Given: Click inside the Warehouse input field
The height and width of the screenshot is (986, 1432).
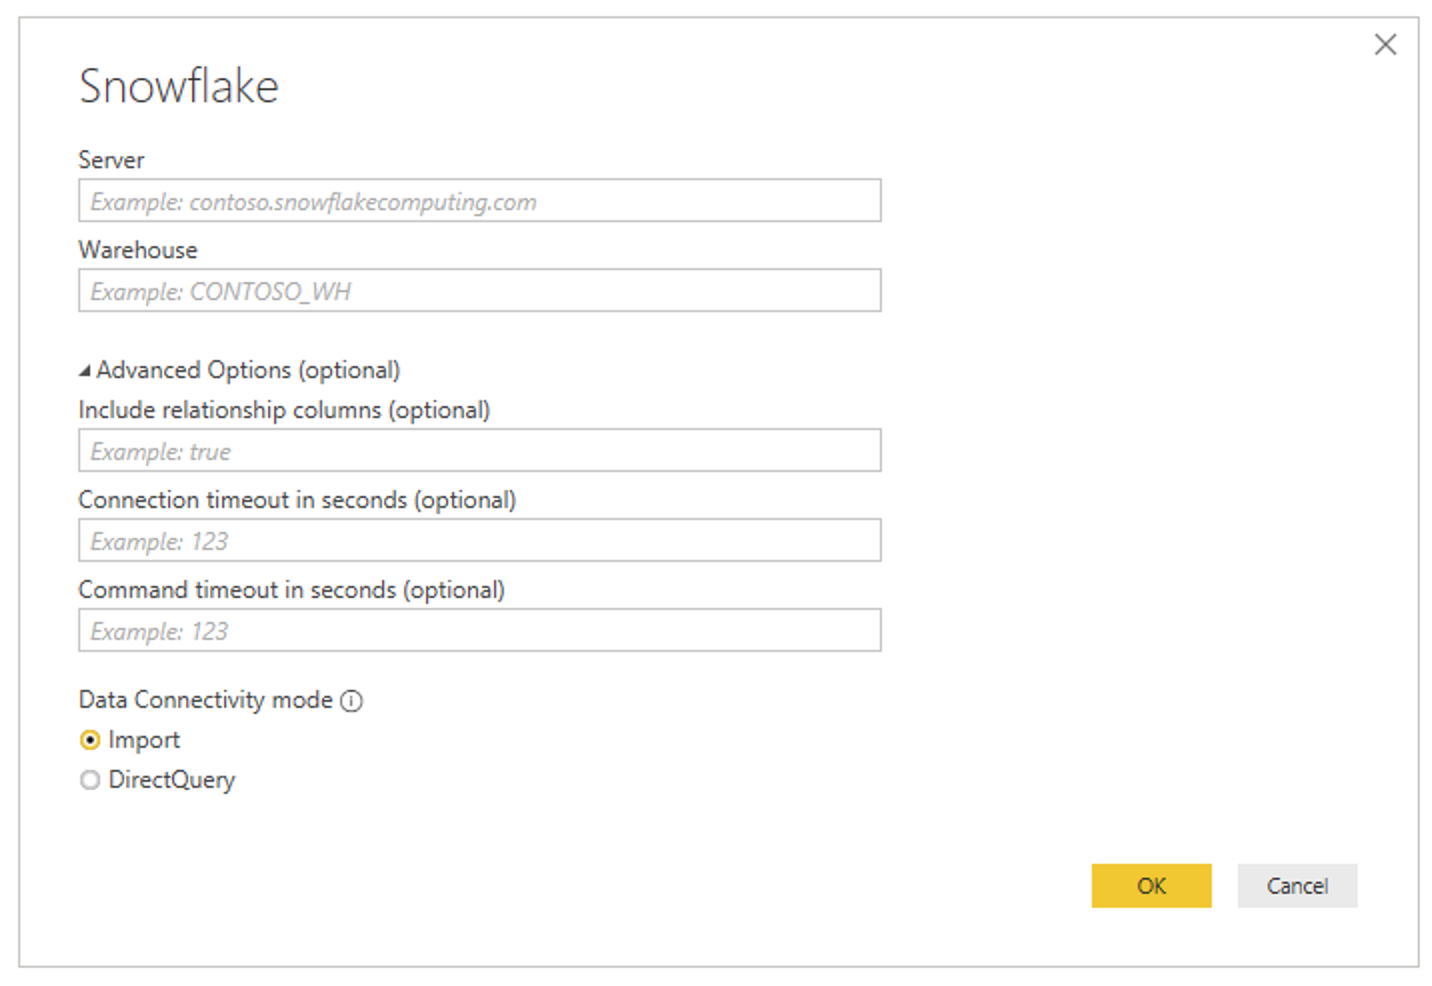Looking at the screenshot, I should click(x=479, y=290).
